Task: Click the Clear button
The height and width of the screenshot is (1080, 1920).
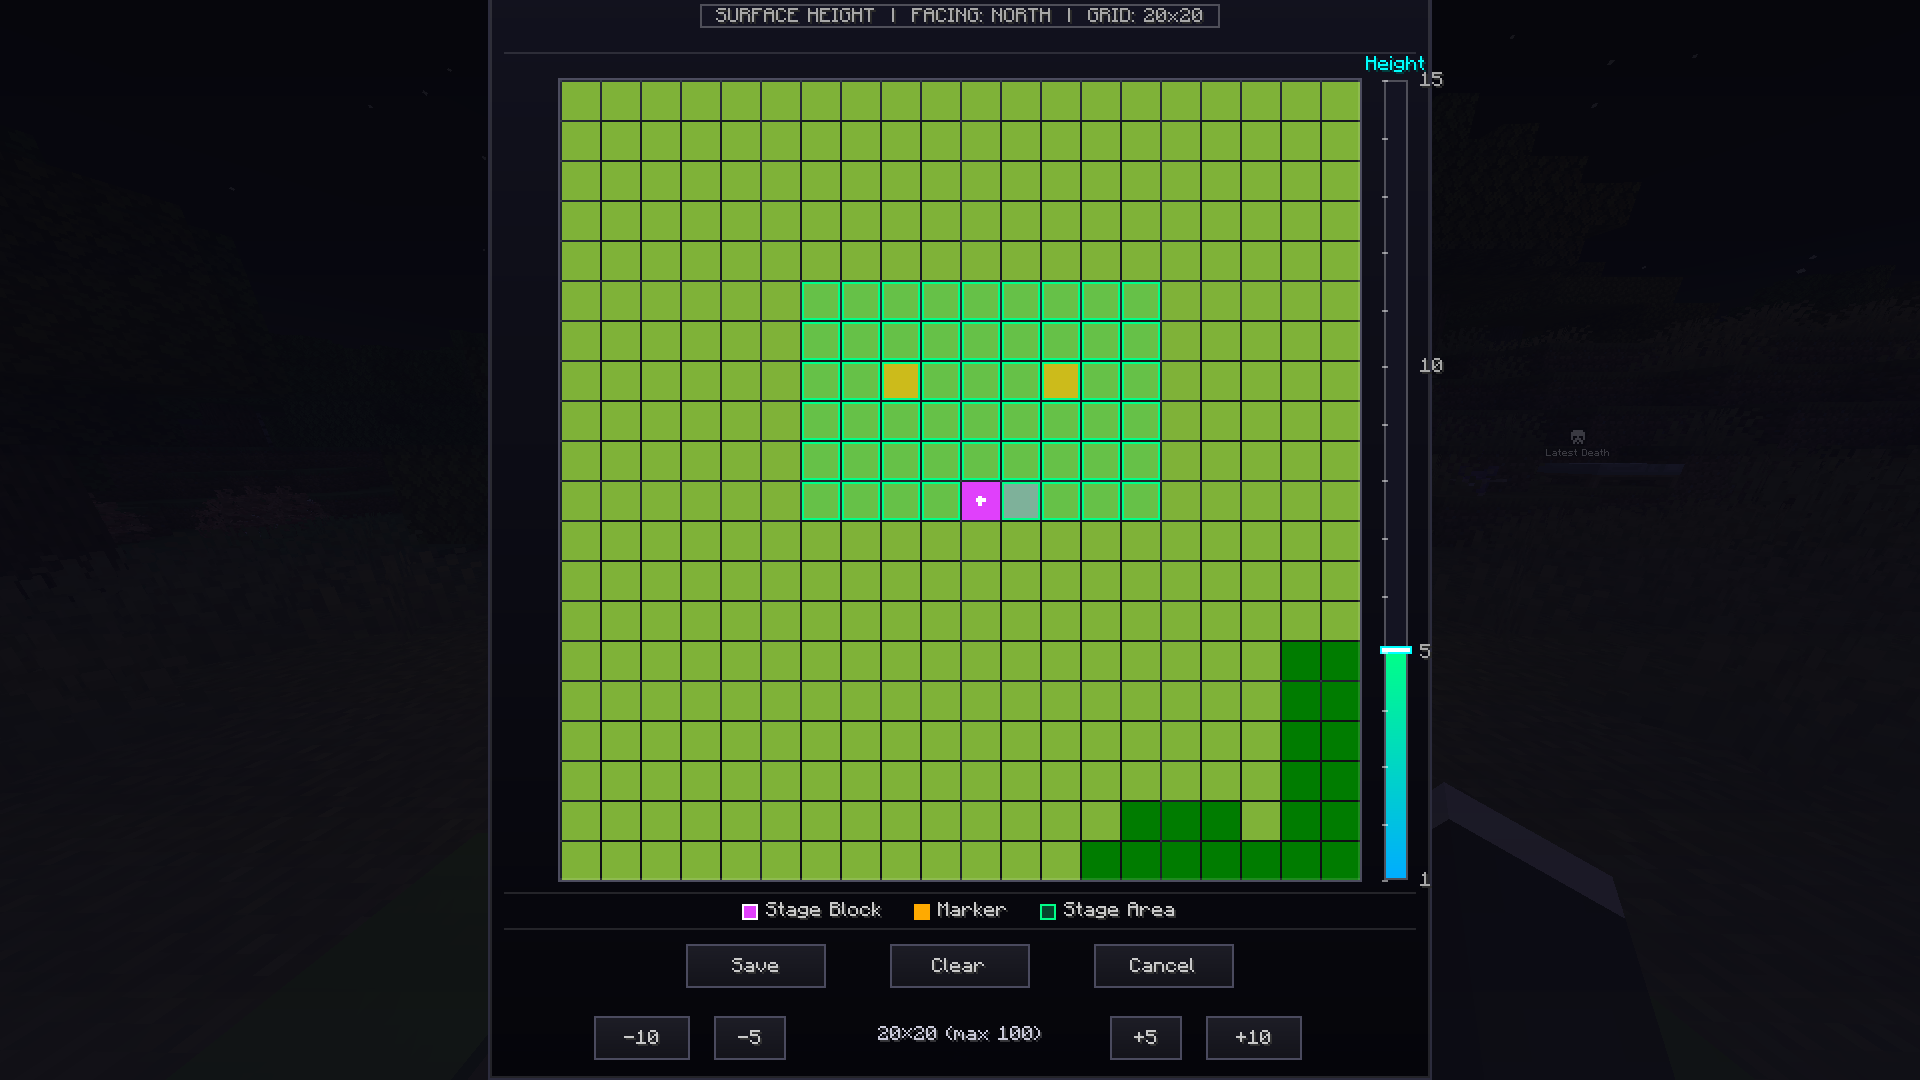Action: pos(959,966)
